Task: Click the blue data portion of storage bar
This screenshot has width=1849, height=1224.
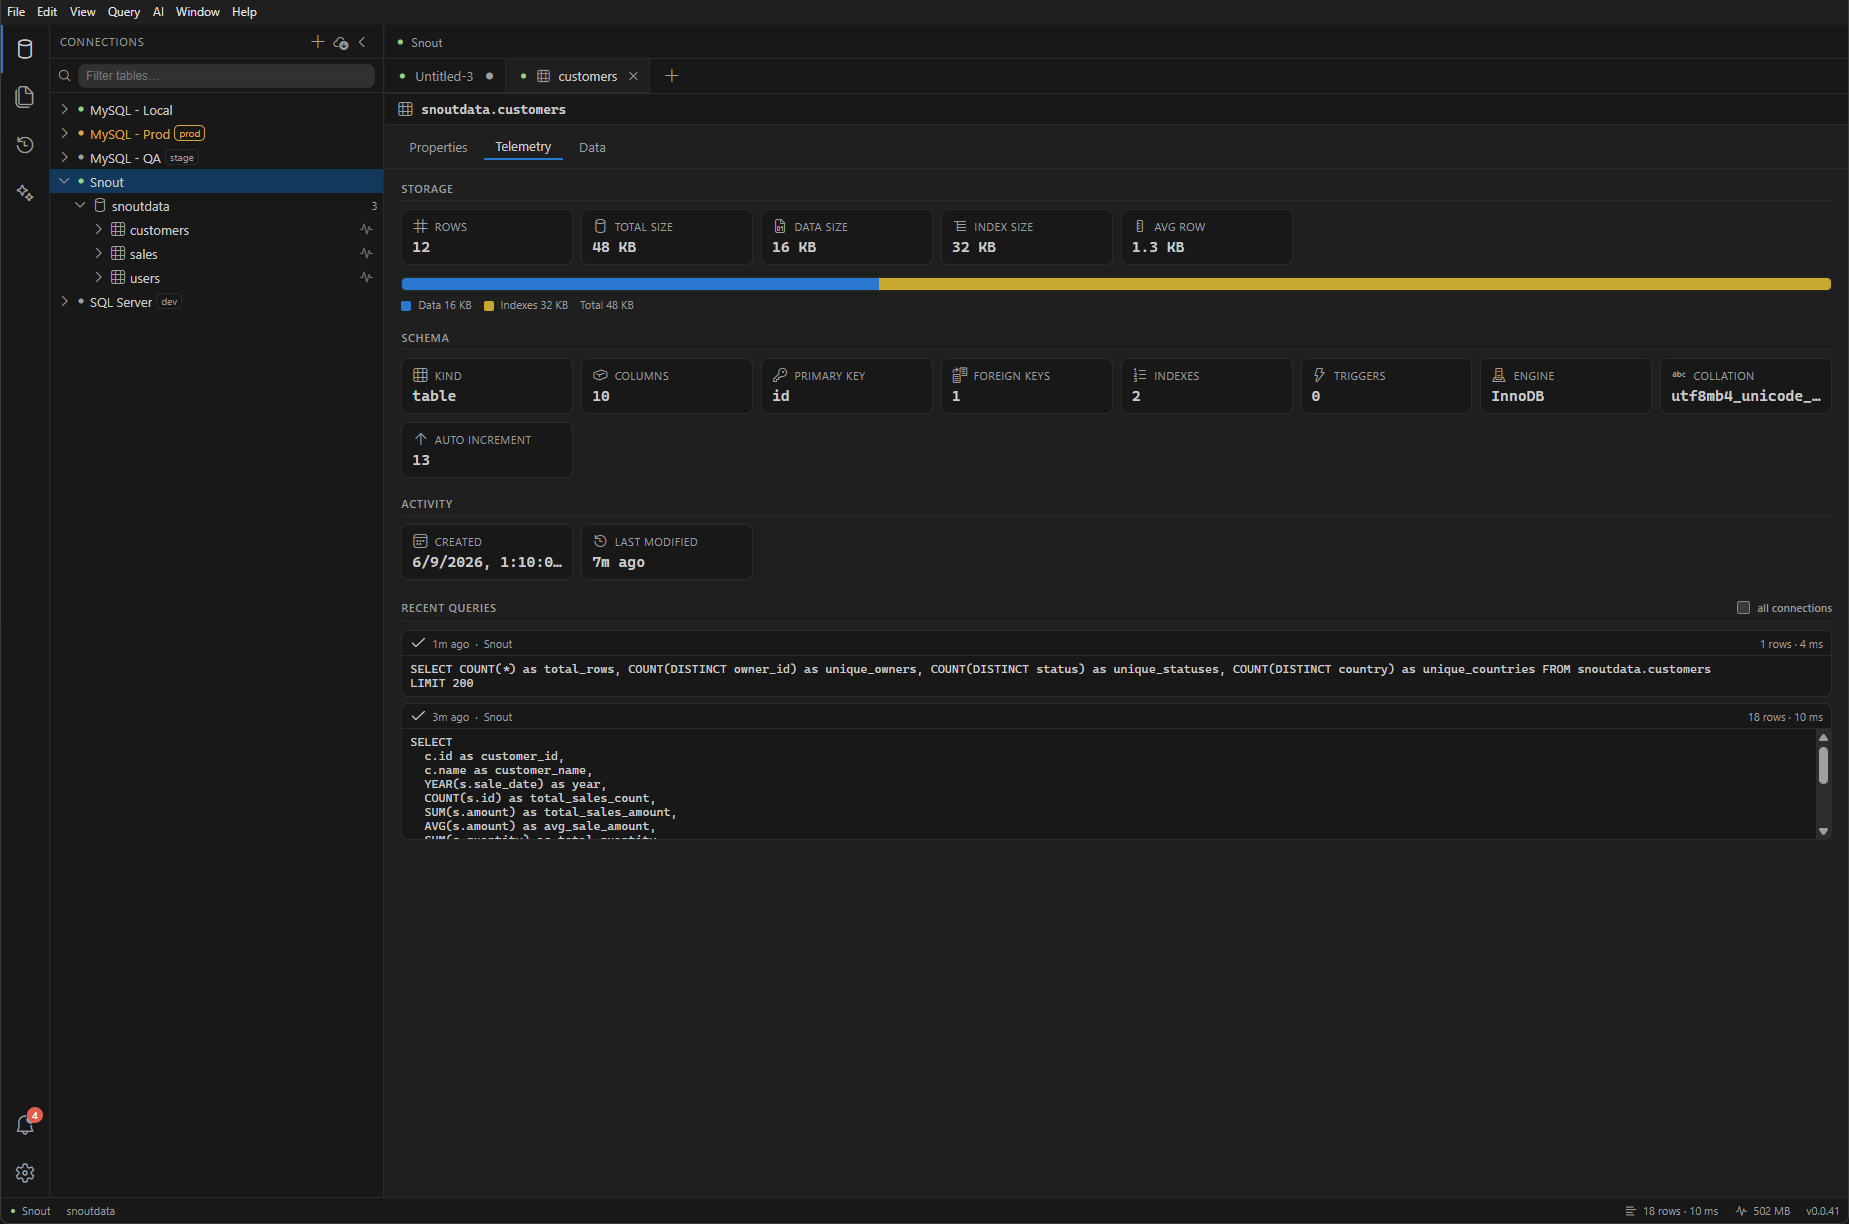Action: (x=640, y=284)
